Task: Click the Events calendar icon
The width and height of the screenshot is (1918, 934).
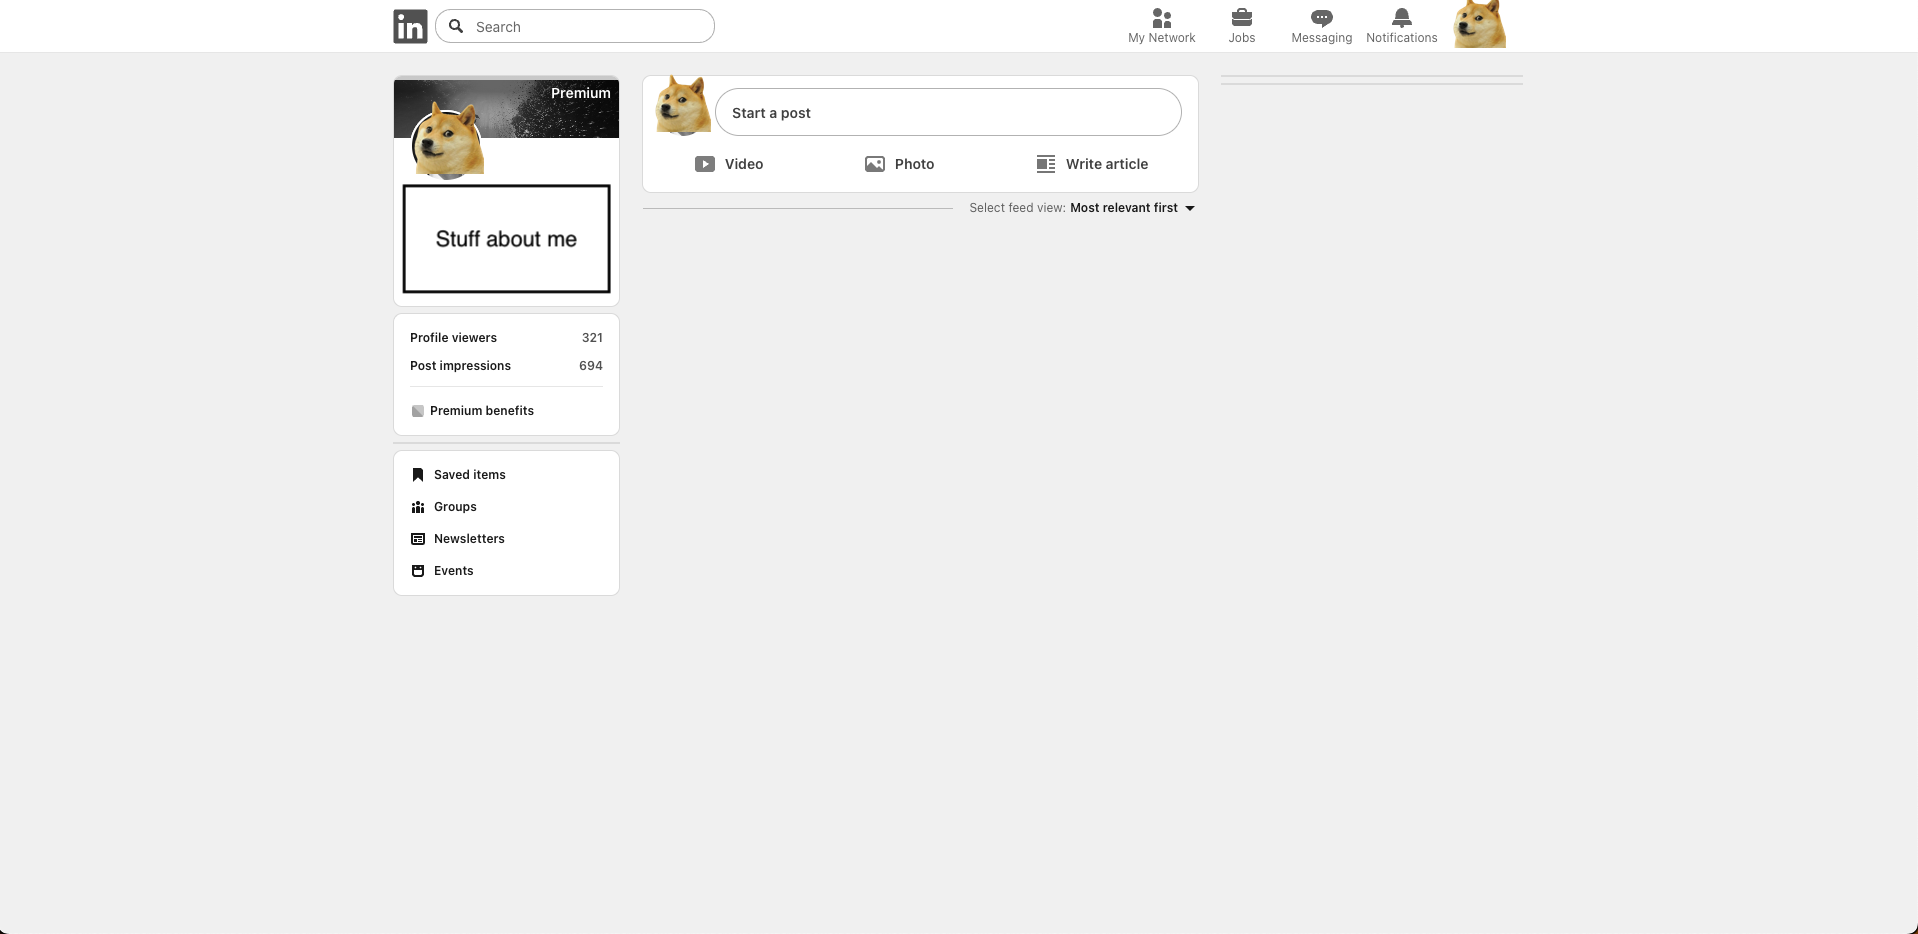Action: (x=418, y=571)
